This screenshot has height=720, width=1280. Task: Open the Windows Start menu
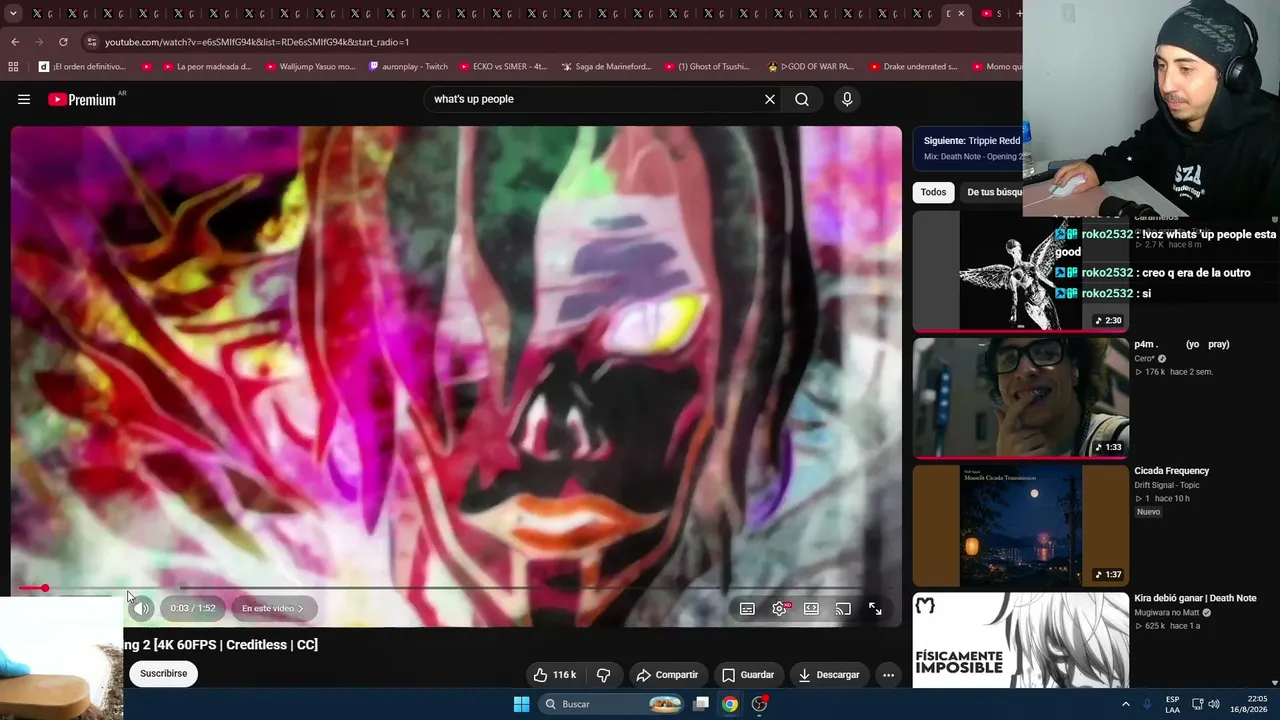point(521,704)
